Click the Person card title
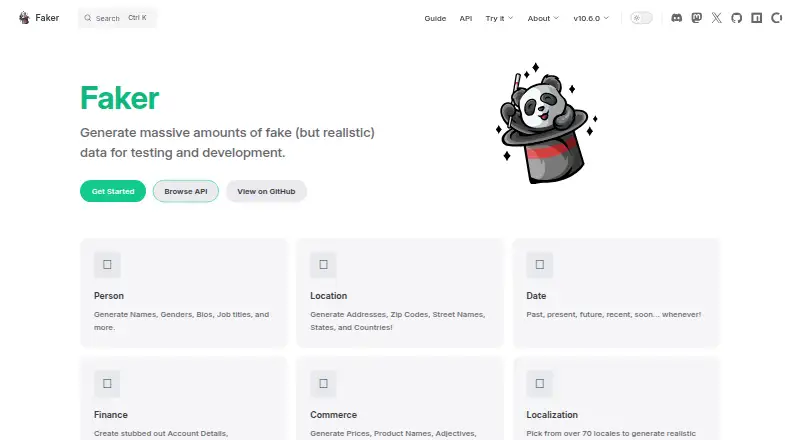The height and width of the screenshot is (440, 800). tap(109, 296)
